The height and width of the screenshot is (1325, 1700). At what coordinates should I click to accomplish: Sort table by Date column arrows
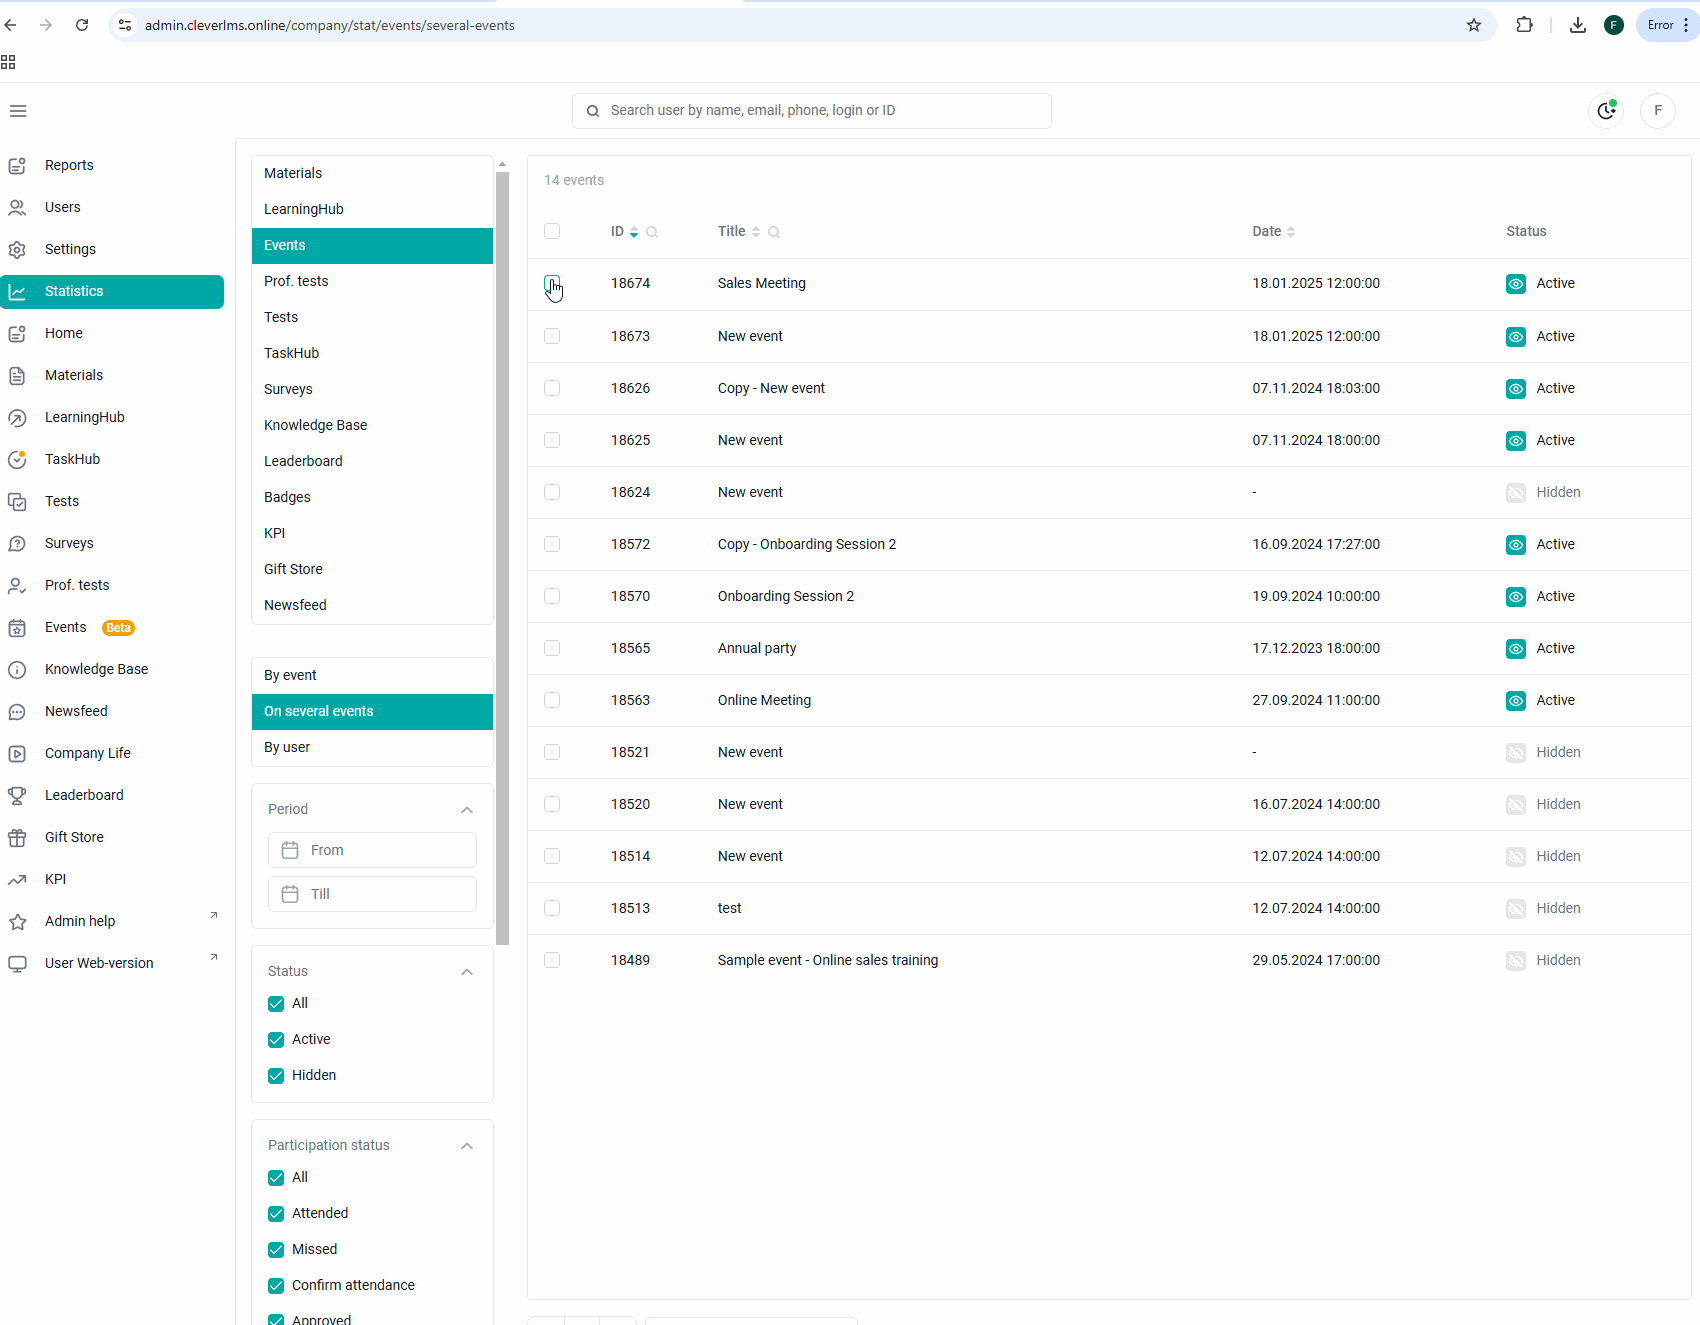1291,232
